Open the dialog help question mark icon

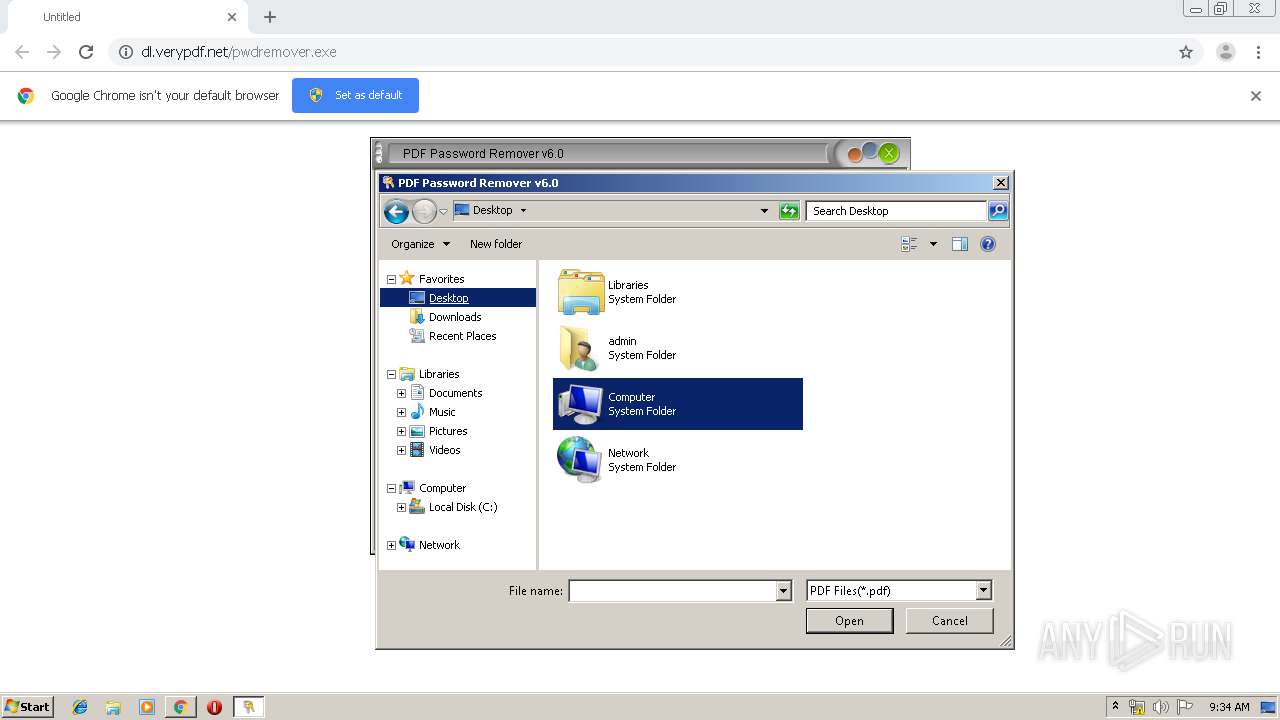[x=988, y=244]
